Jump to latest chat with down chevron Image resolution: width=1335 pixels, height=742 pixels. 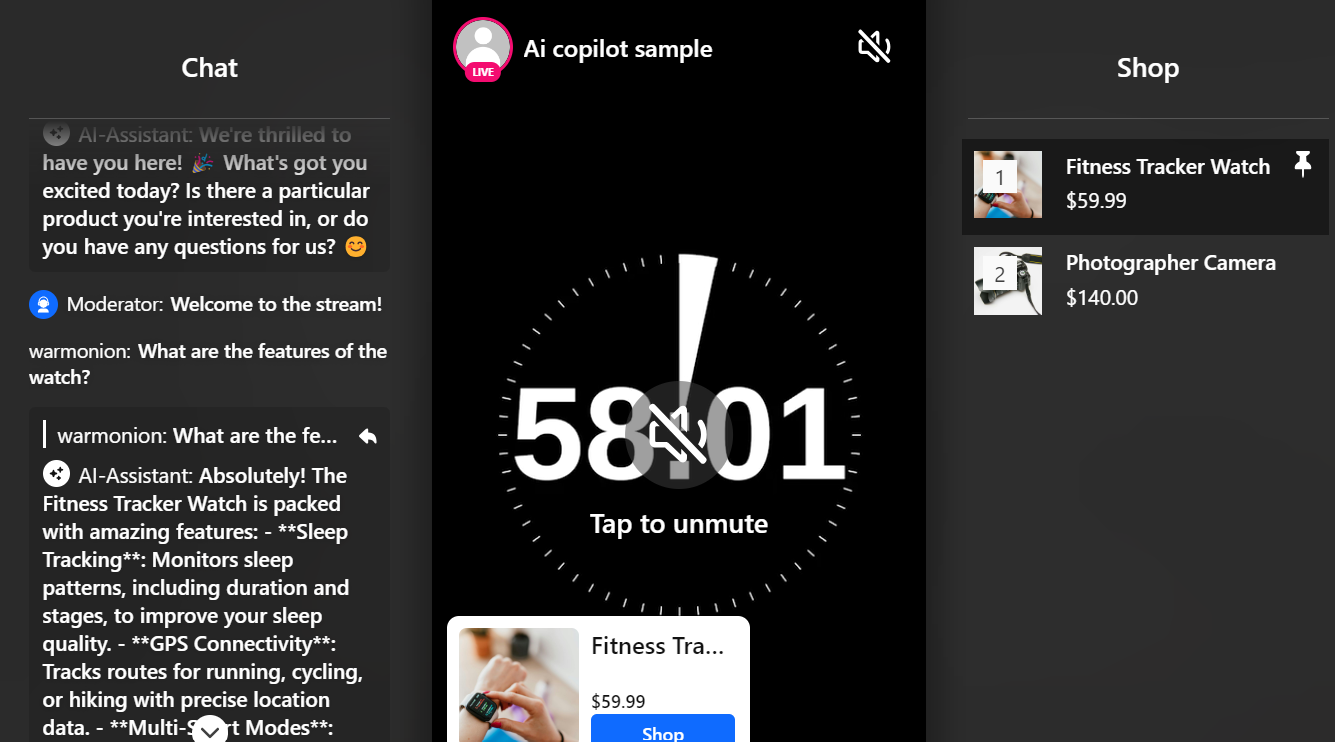click(x=210, y=730)
